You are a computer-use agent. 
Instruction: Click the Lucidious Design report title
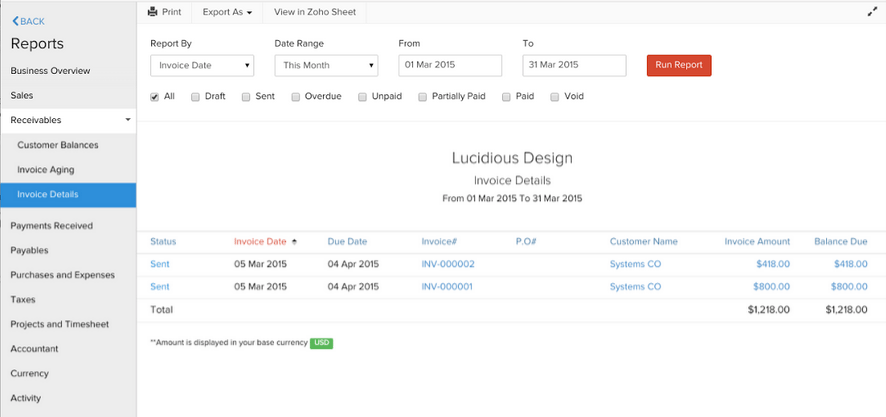point(512,158)
